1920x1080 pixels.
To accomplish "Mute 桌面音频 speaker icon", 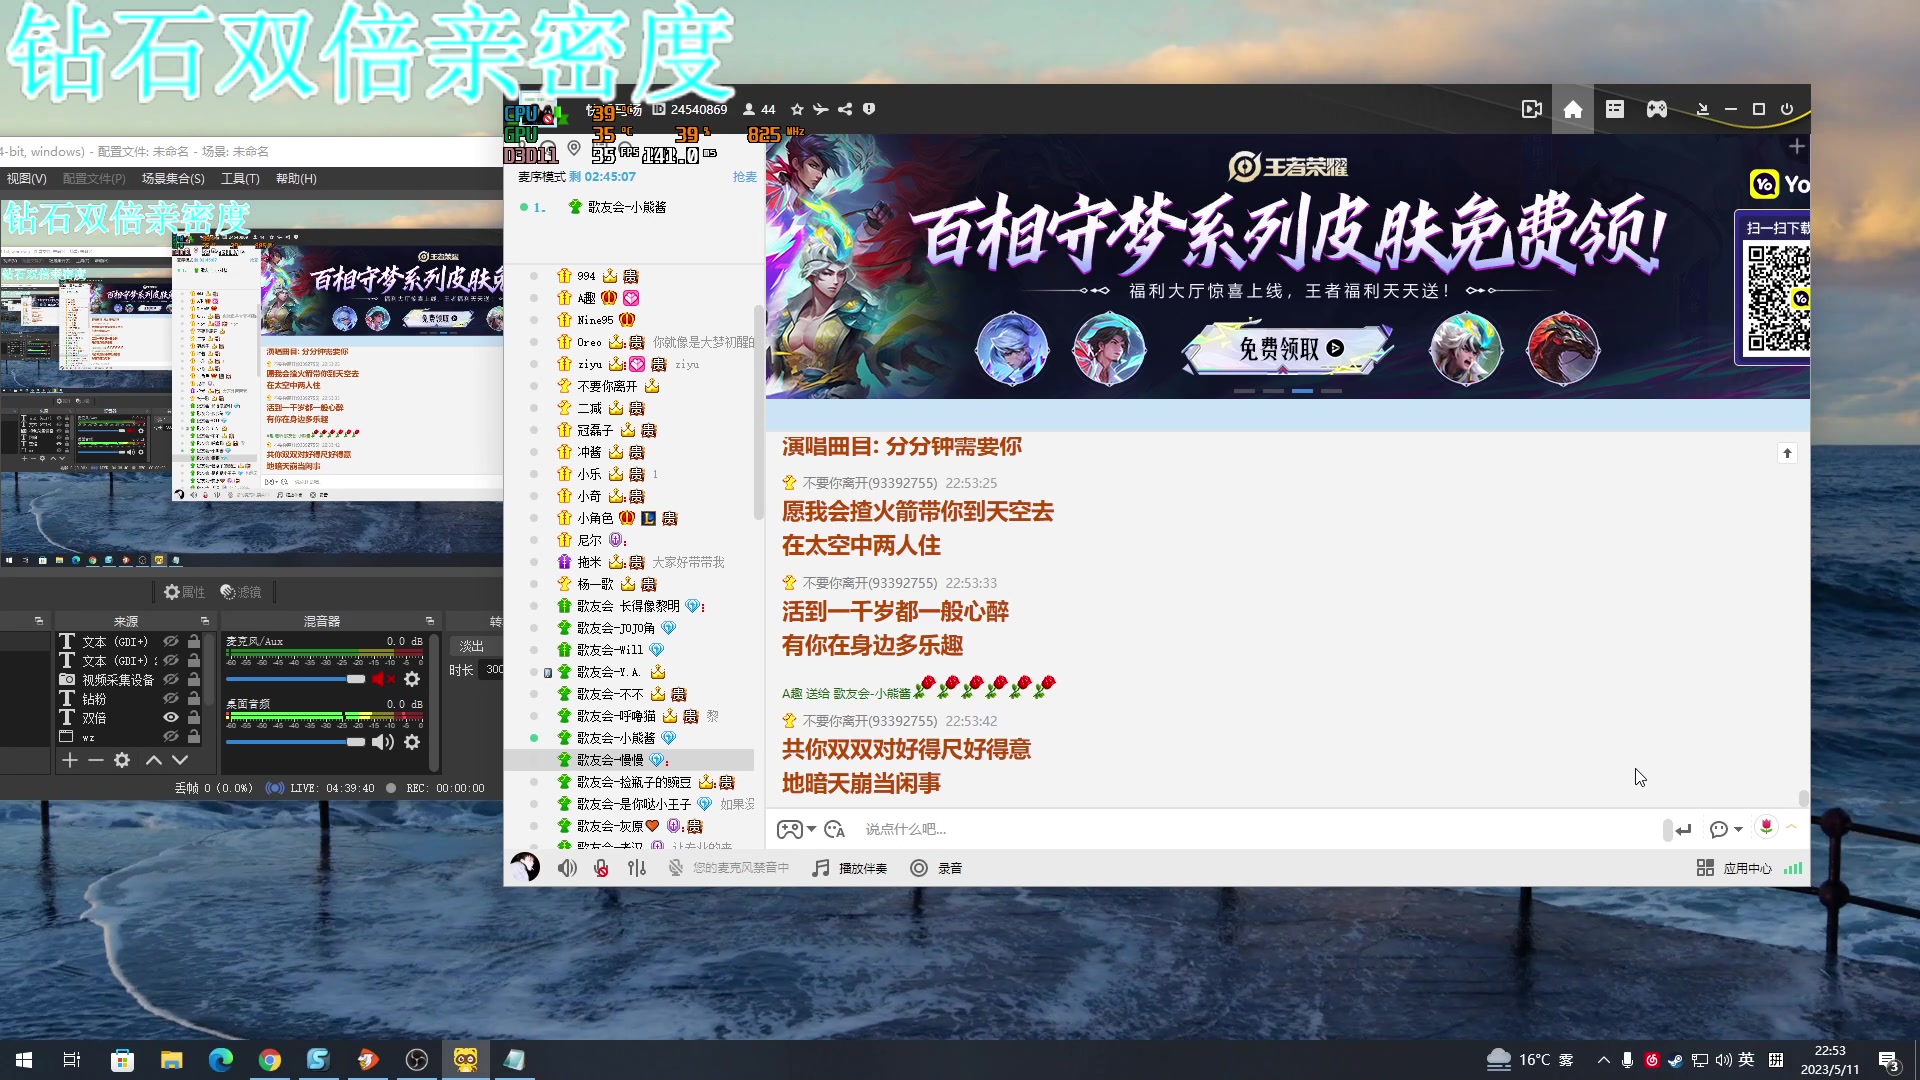I will (x=383, y=742).
